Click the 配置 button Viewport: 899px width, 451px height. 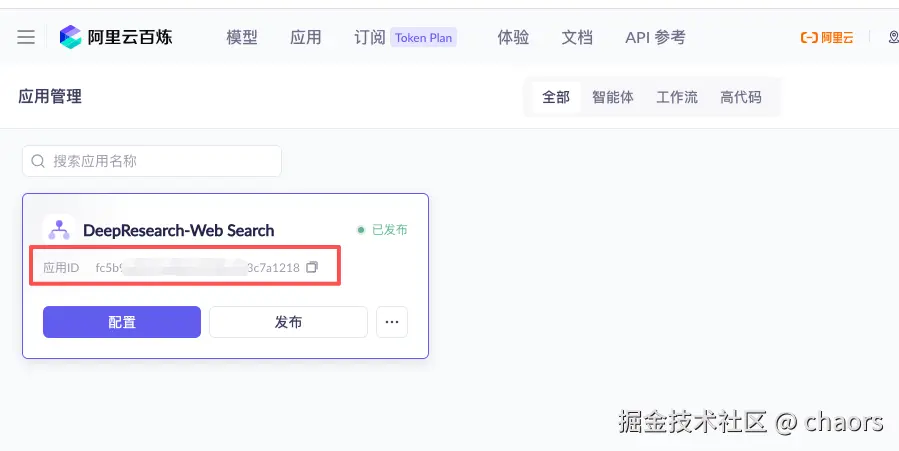pyautogui.click(x=122, y=322)
